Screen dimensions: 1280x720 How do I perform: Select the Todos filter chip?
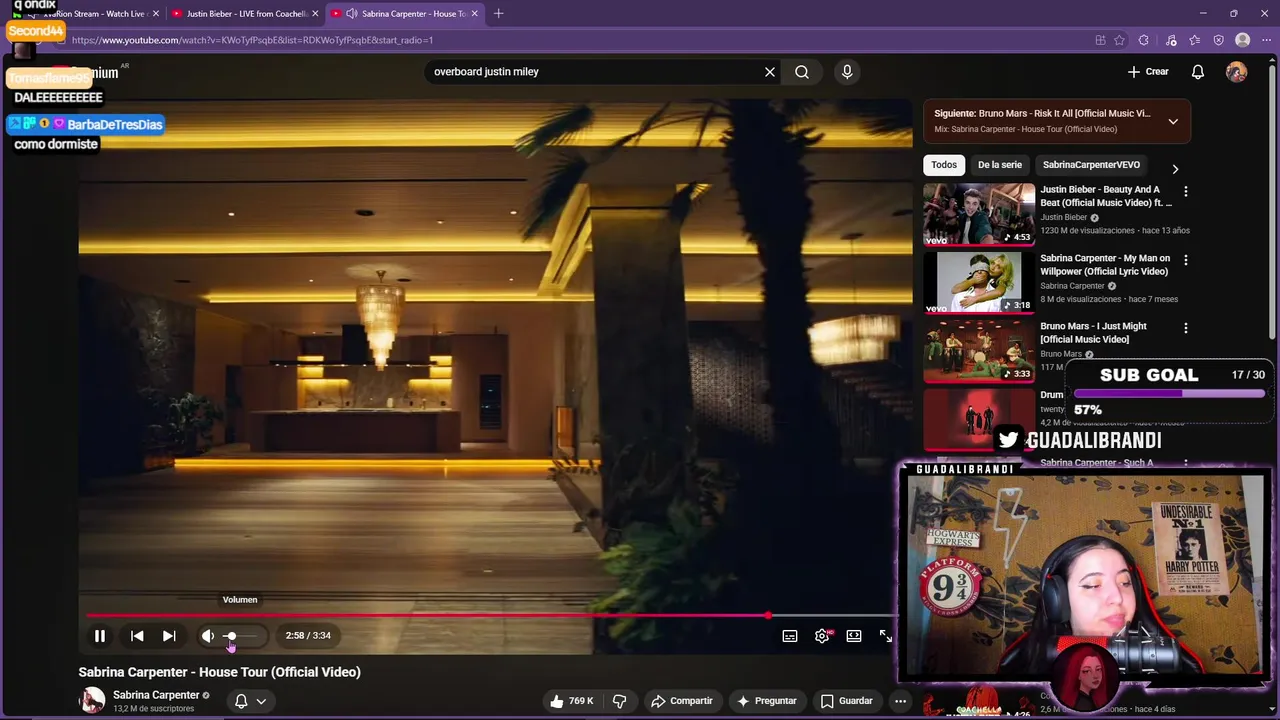tap(944, 165)
